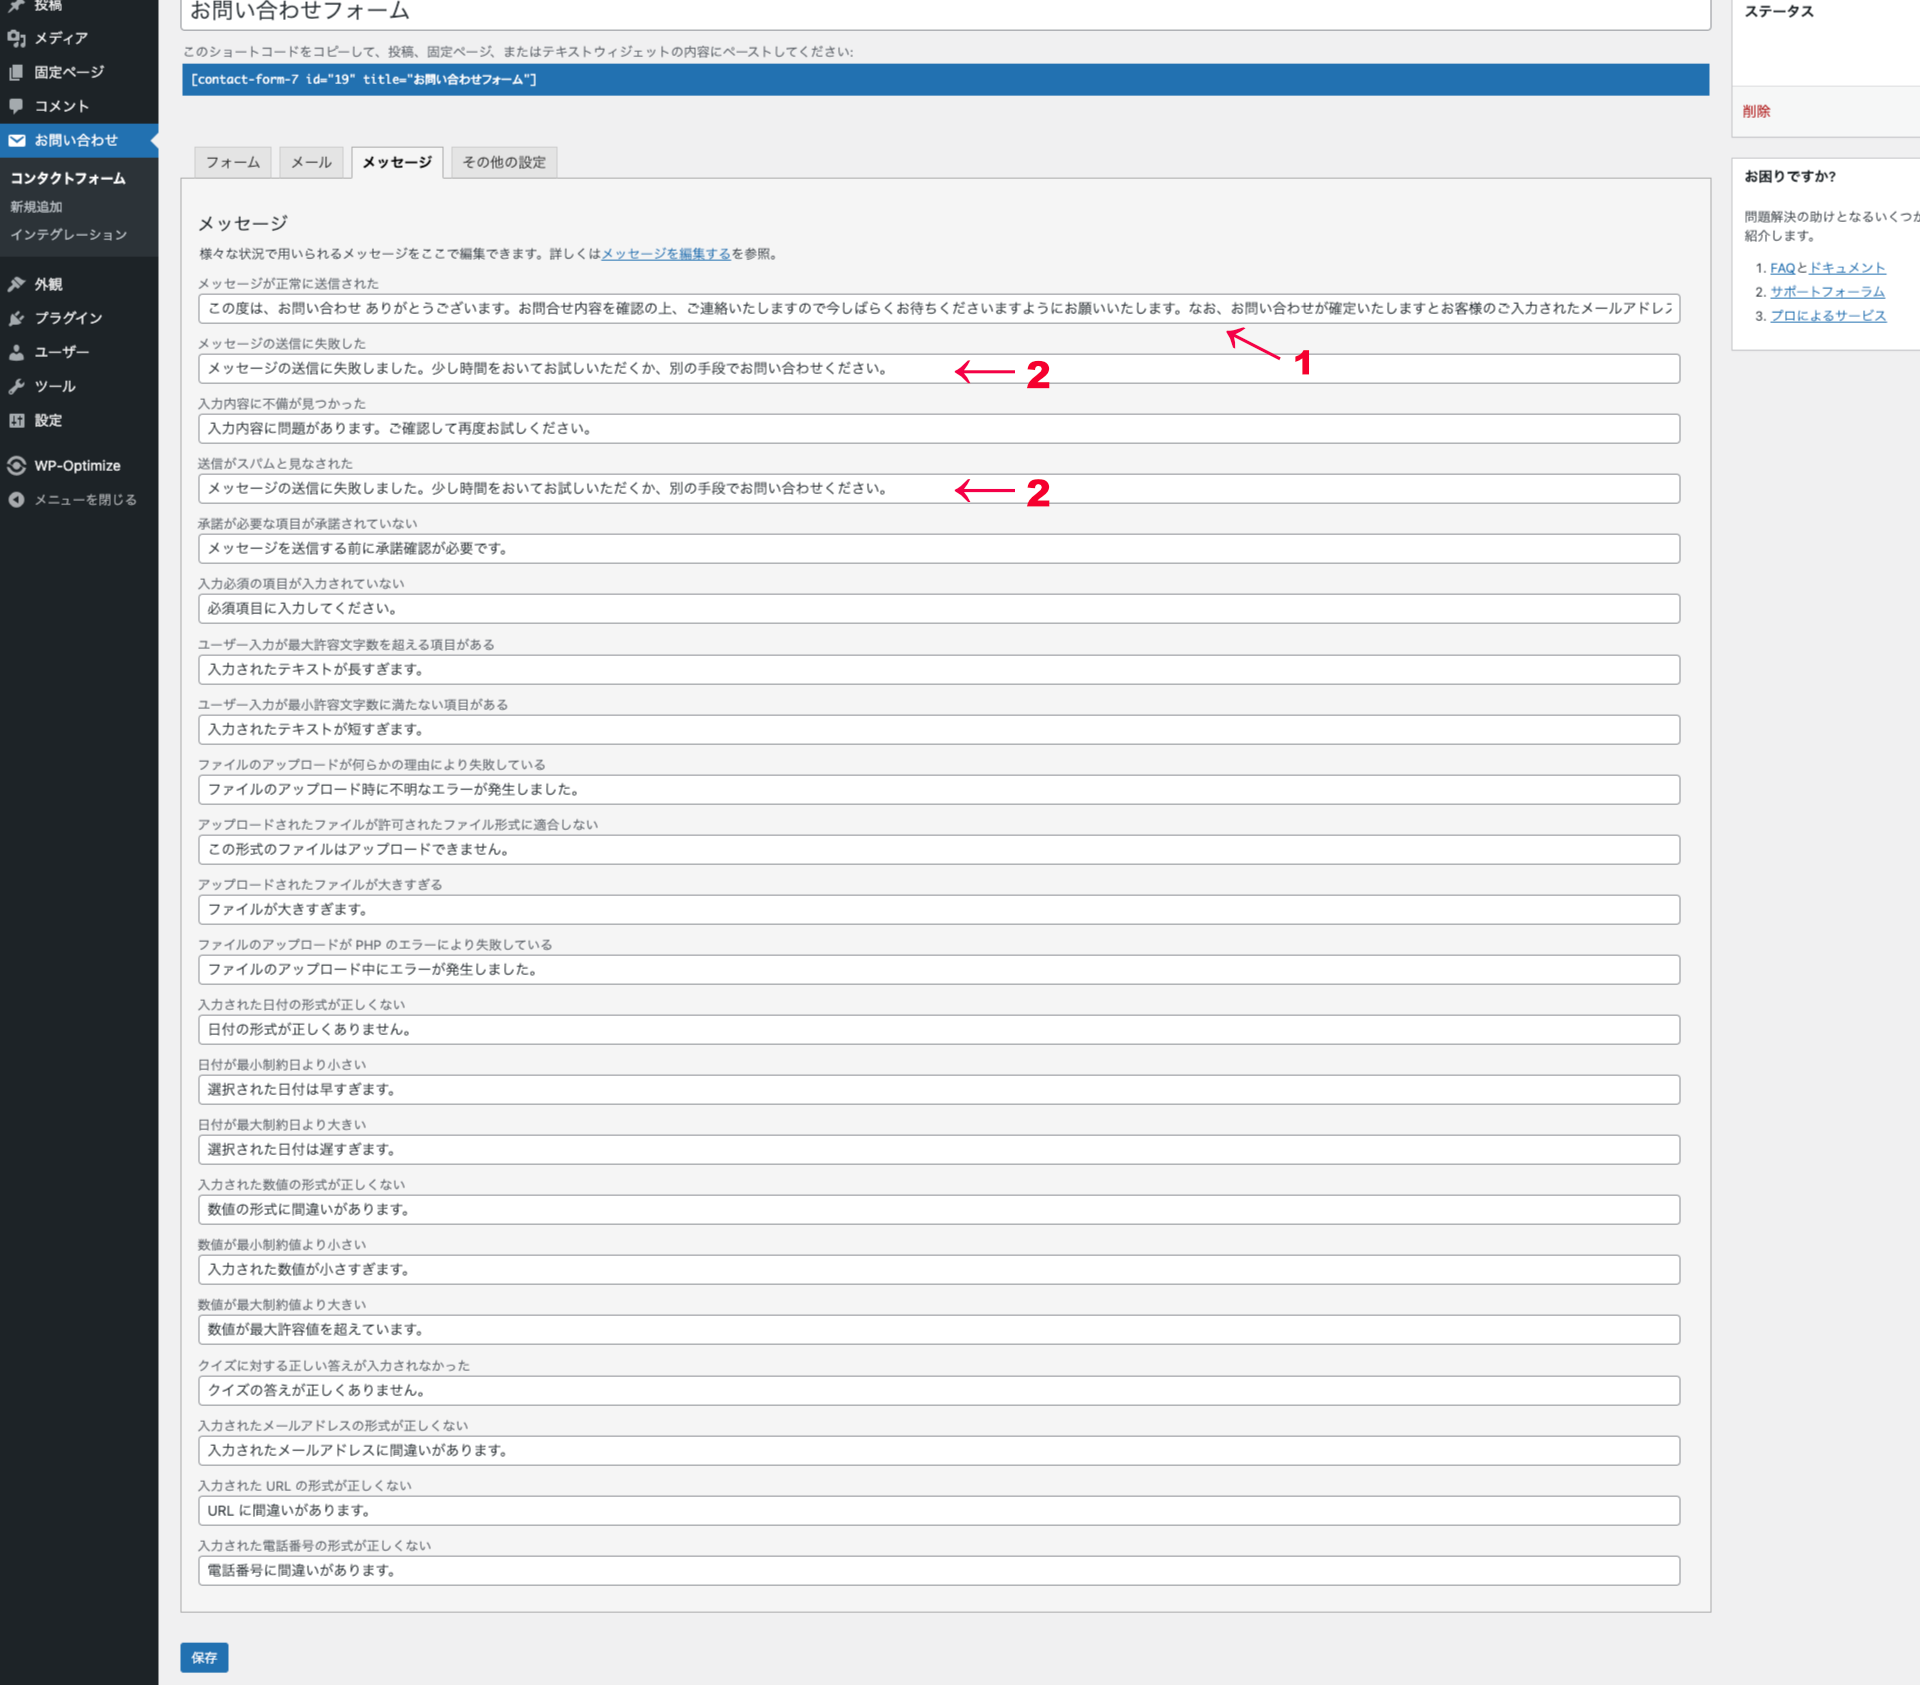1920x1685 pixels.
Task: Edit 数値の形式に間違いがあります field
Action: (x=939, y=1209)
